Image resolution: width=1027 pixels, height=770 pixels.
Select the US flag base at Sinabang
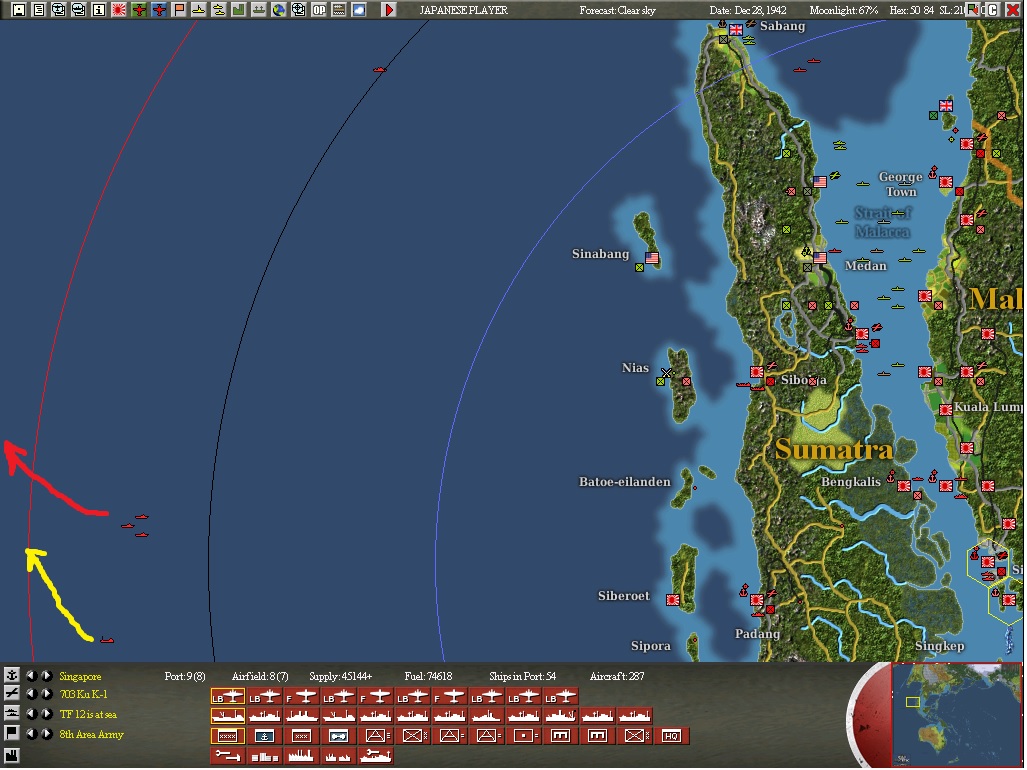[652, 257]
